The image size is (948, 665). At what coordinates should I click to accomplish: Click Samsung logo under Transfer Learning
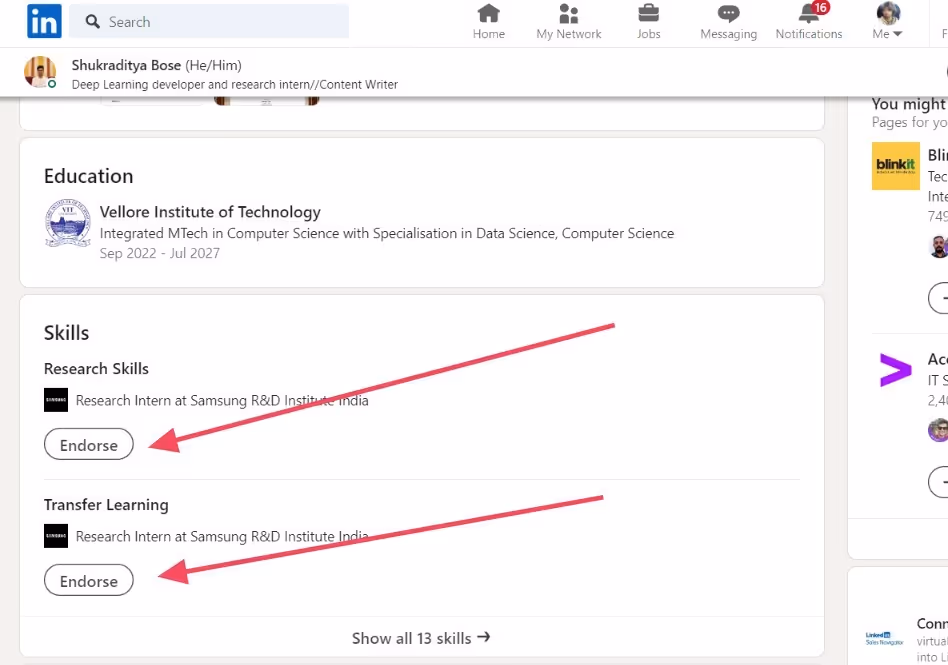56,536
